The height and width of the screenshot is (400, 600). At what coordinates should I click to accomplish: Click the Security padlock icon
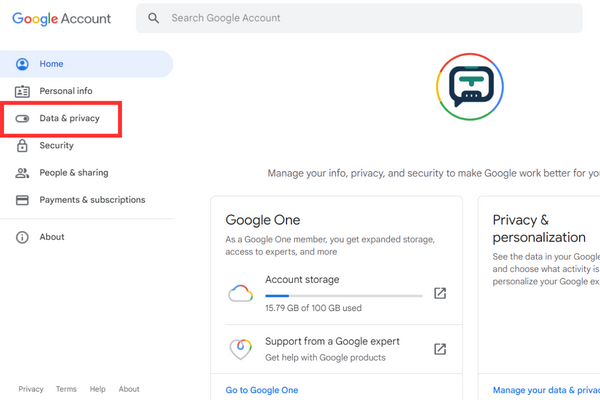pyautogui.click(x=22, y=145)
